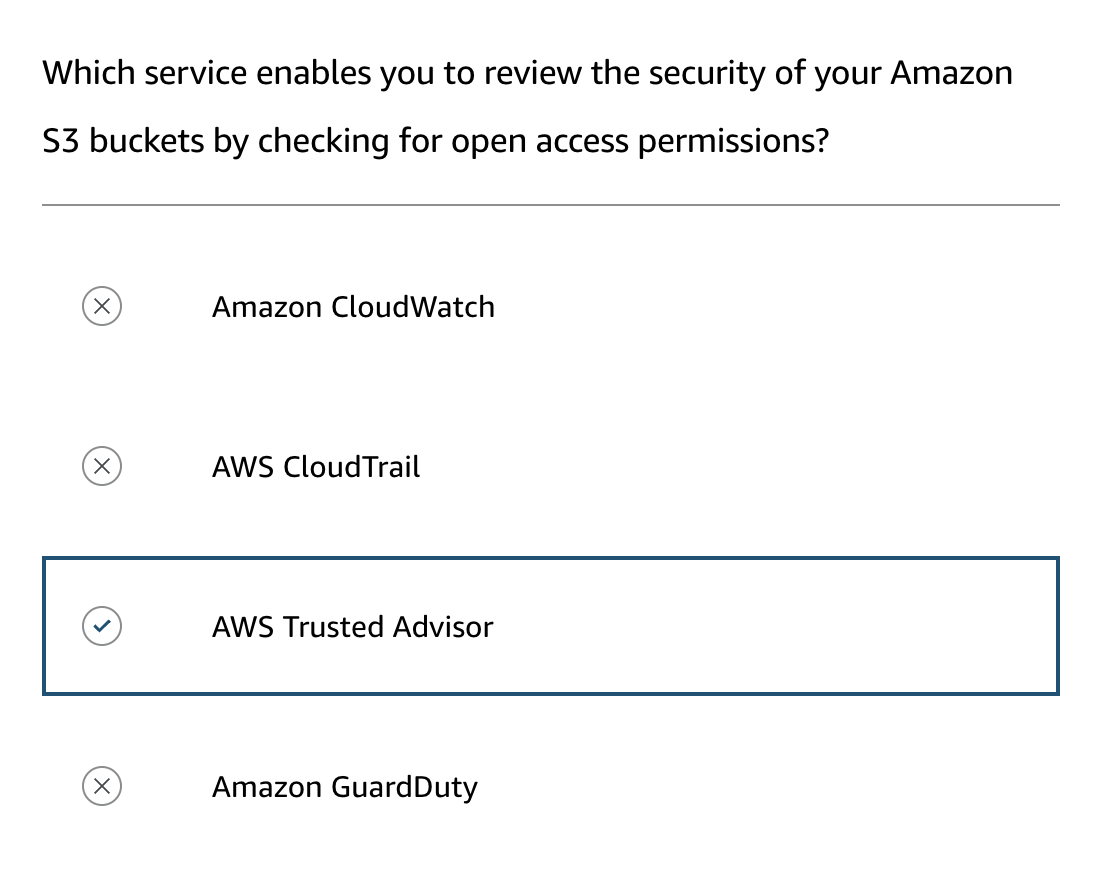
Task: Choose the AWS CloudTrail answer label
Action: click(316, 467)
